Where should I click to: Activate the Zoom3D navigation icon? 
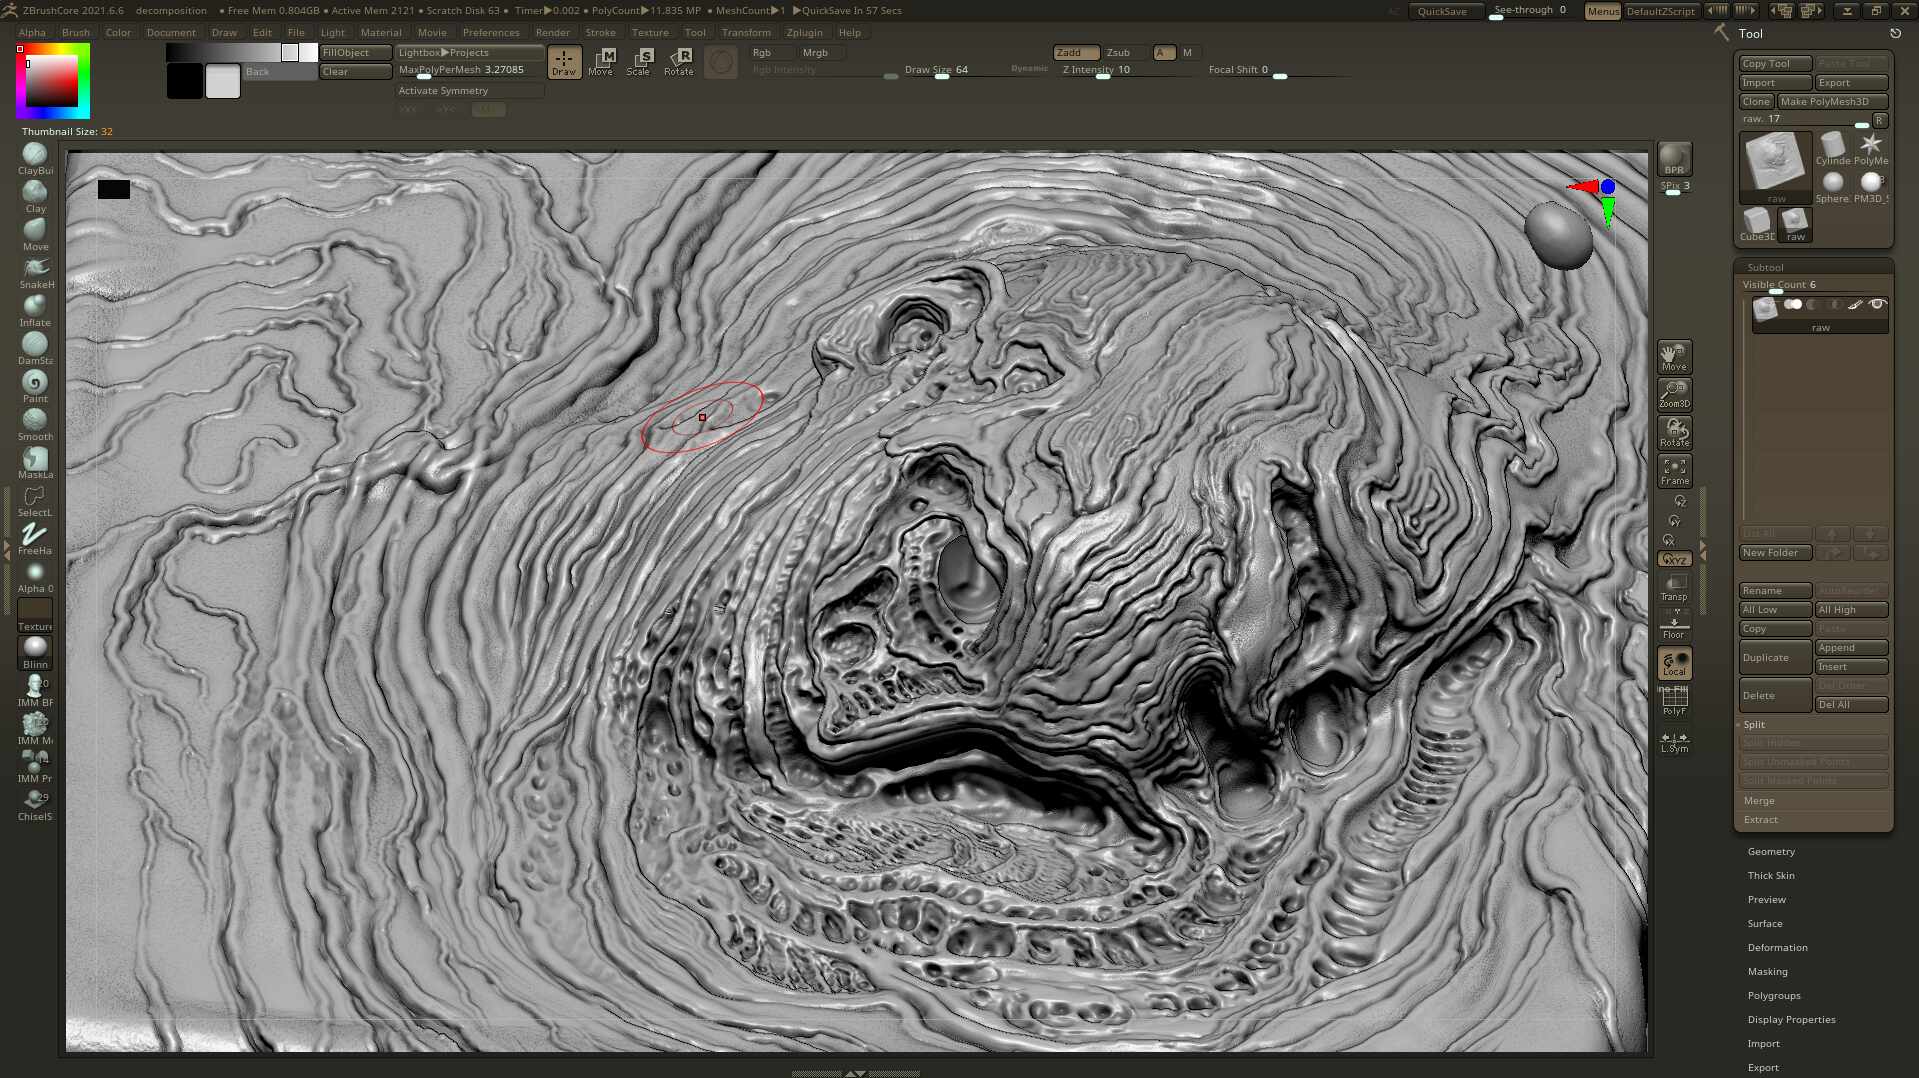coord(1674,394)
